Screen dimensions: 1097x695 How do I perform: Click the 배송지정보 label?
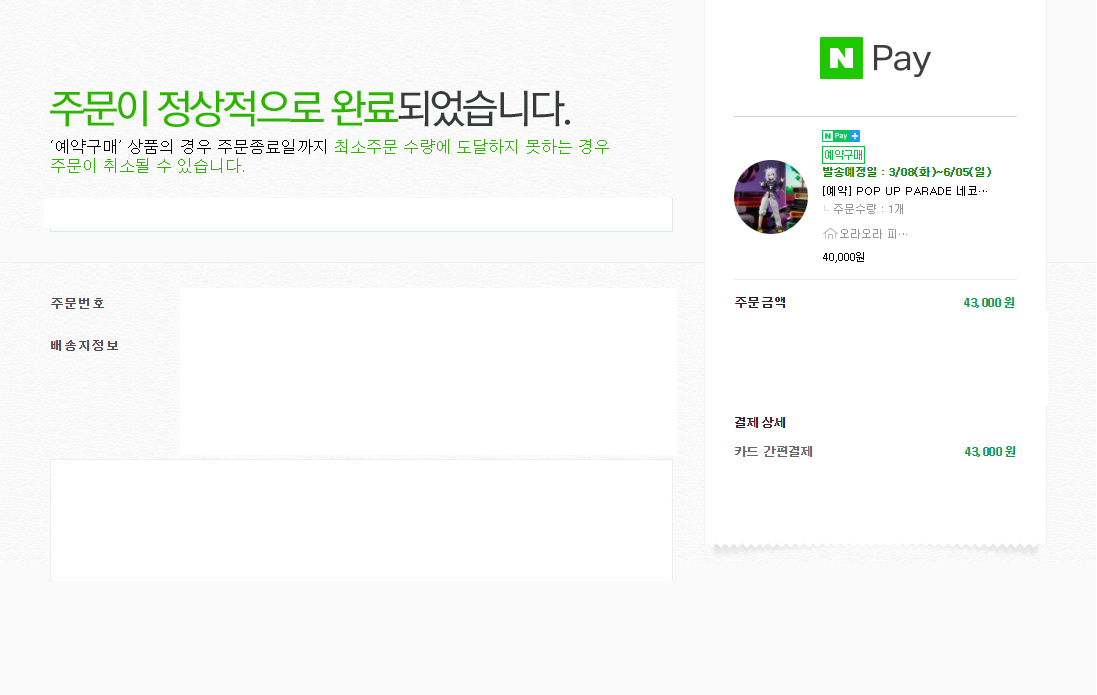click(x=85, y=346)
